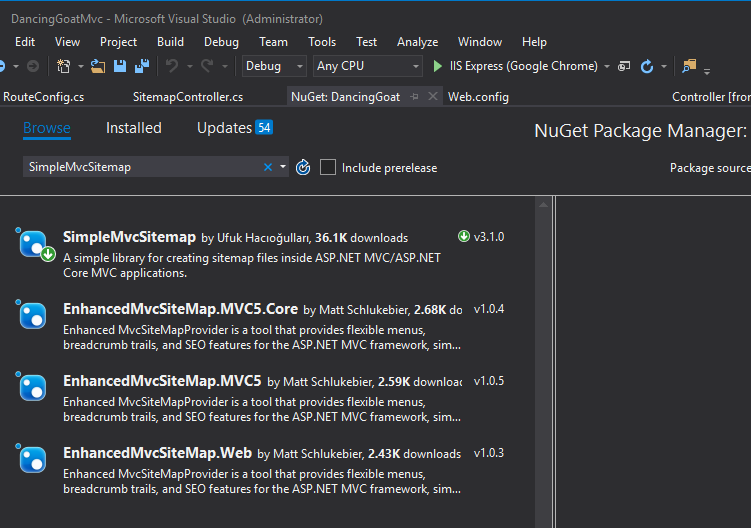
Task: Click the EnhancedMvcSiteMap.Web package icon
Action: [32, 459]
